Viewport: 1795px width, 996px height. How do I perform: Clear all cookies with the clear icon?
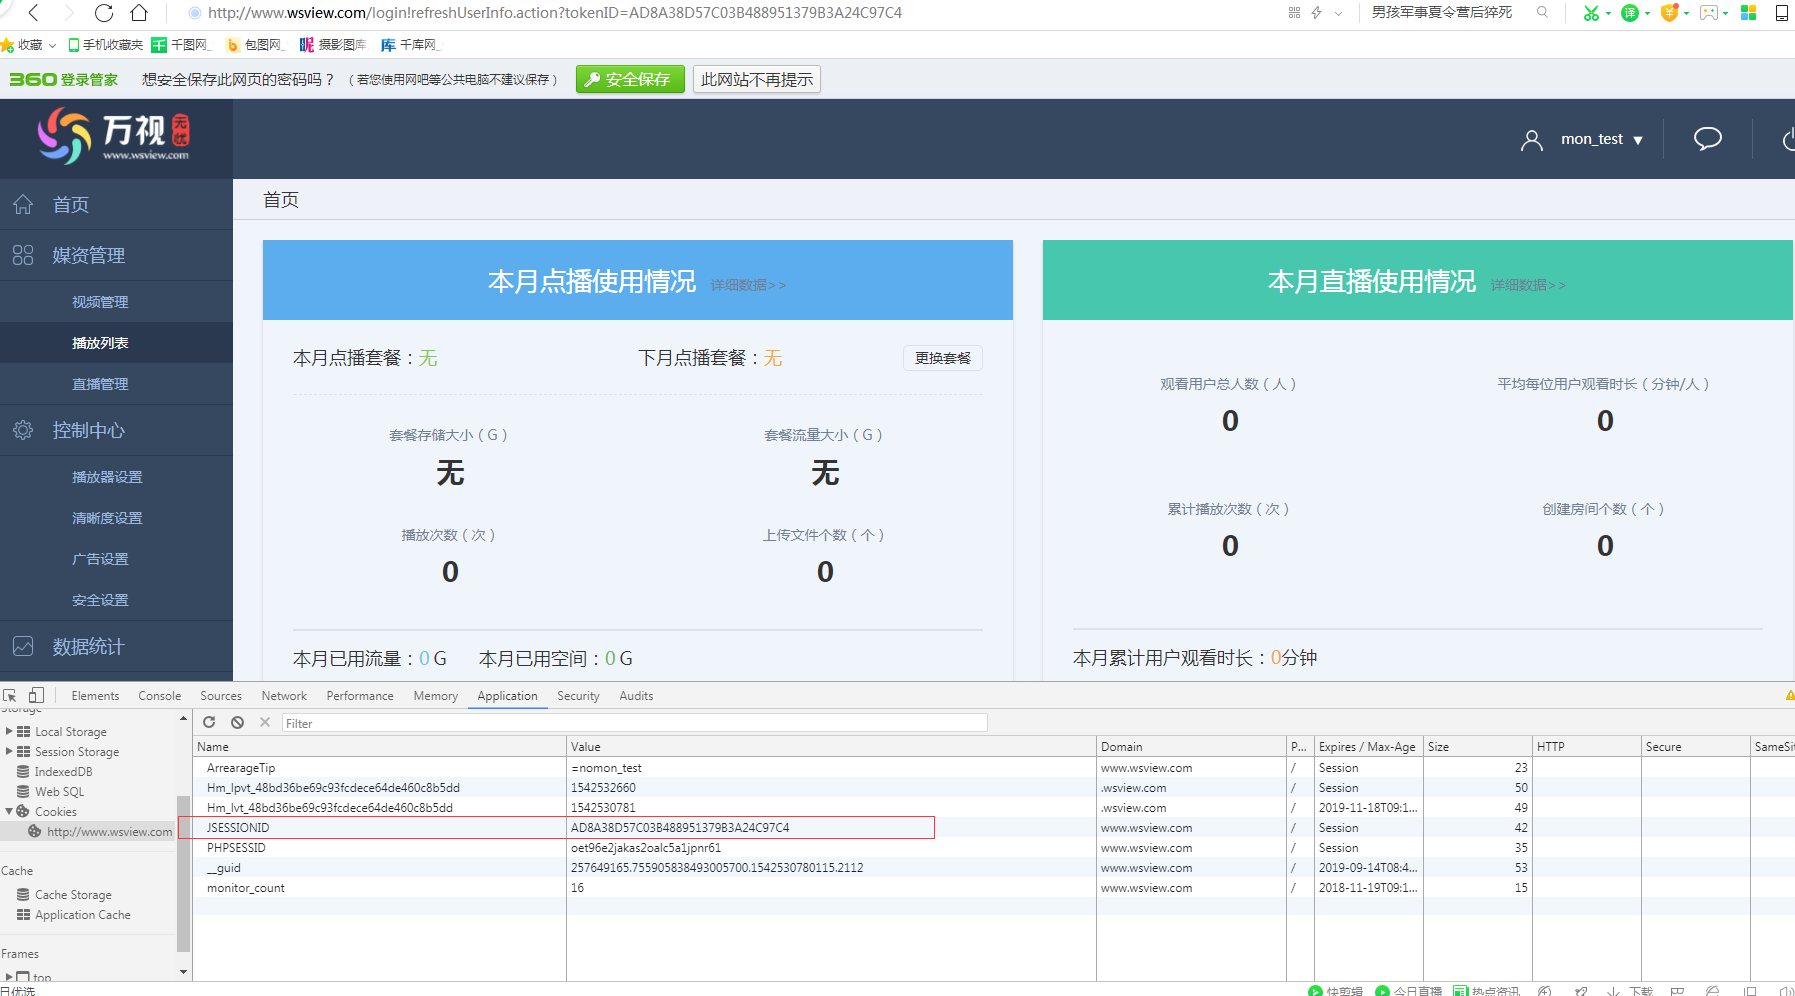tap(237, 722)
